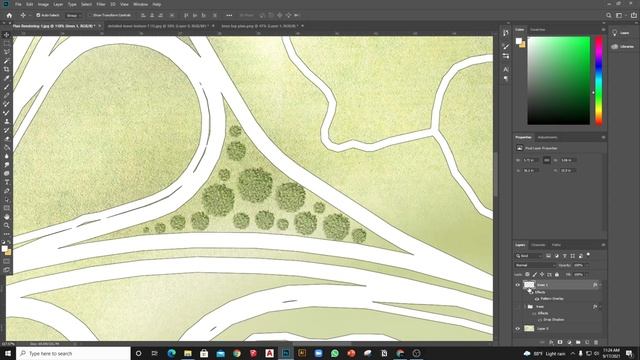Click the Windows search box

[x=73, y=353]
